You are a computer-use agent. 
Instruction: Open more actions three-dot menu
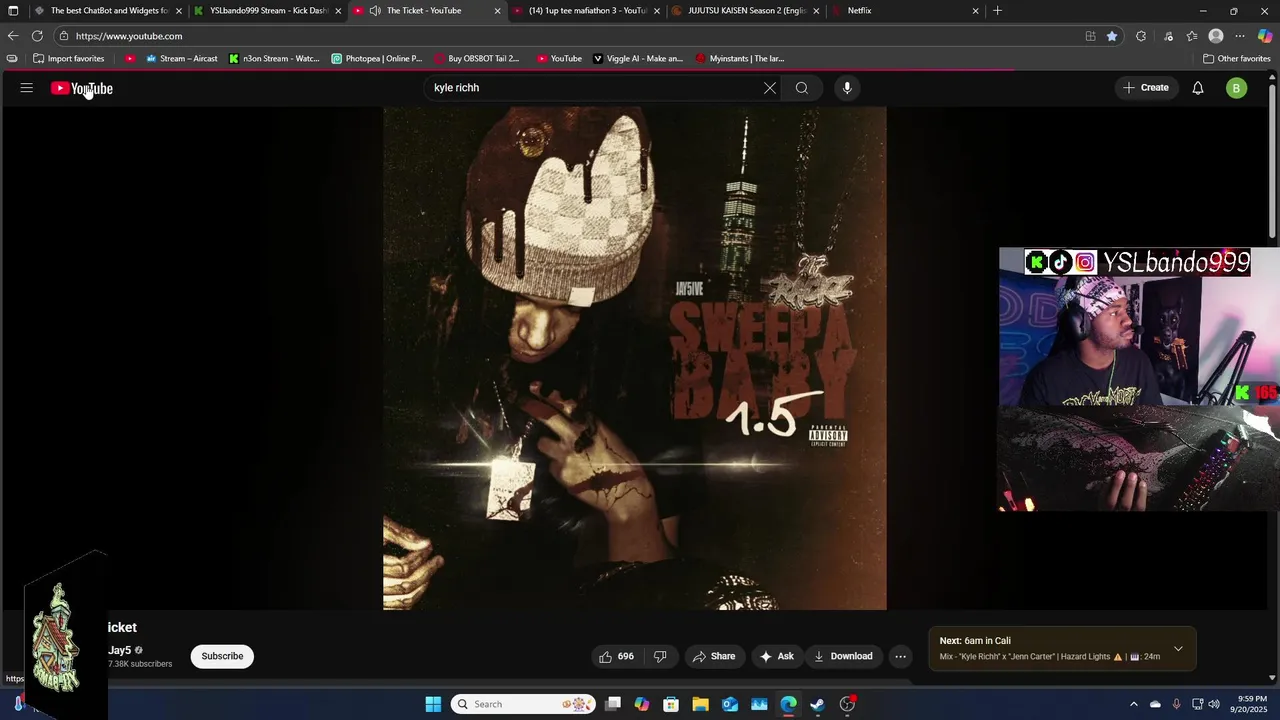901,657
